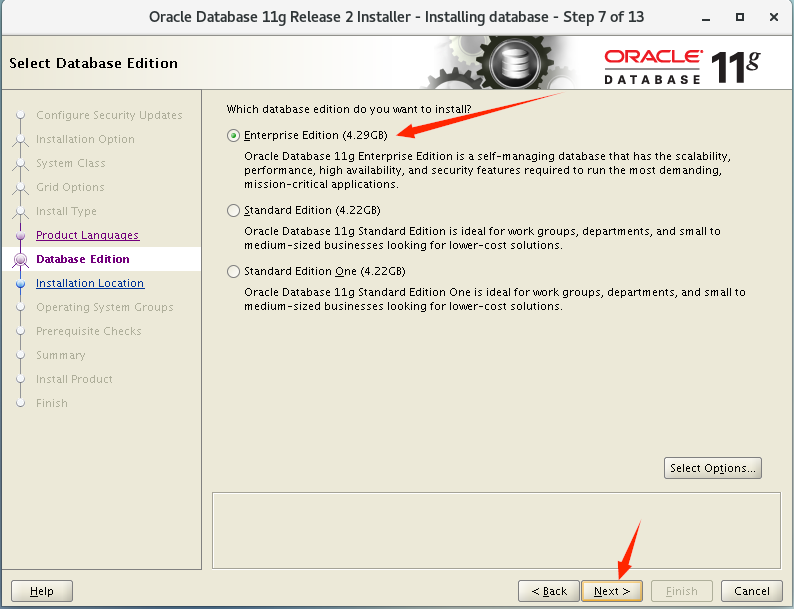Click the Finish step label in the sidebar
Screen dimensions: 794x609
[x=52, y=403]
